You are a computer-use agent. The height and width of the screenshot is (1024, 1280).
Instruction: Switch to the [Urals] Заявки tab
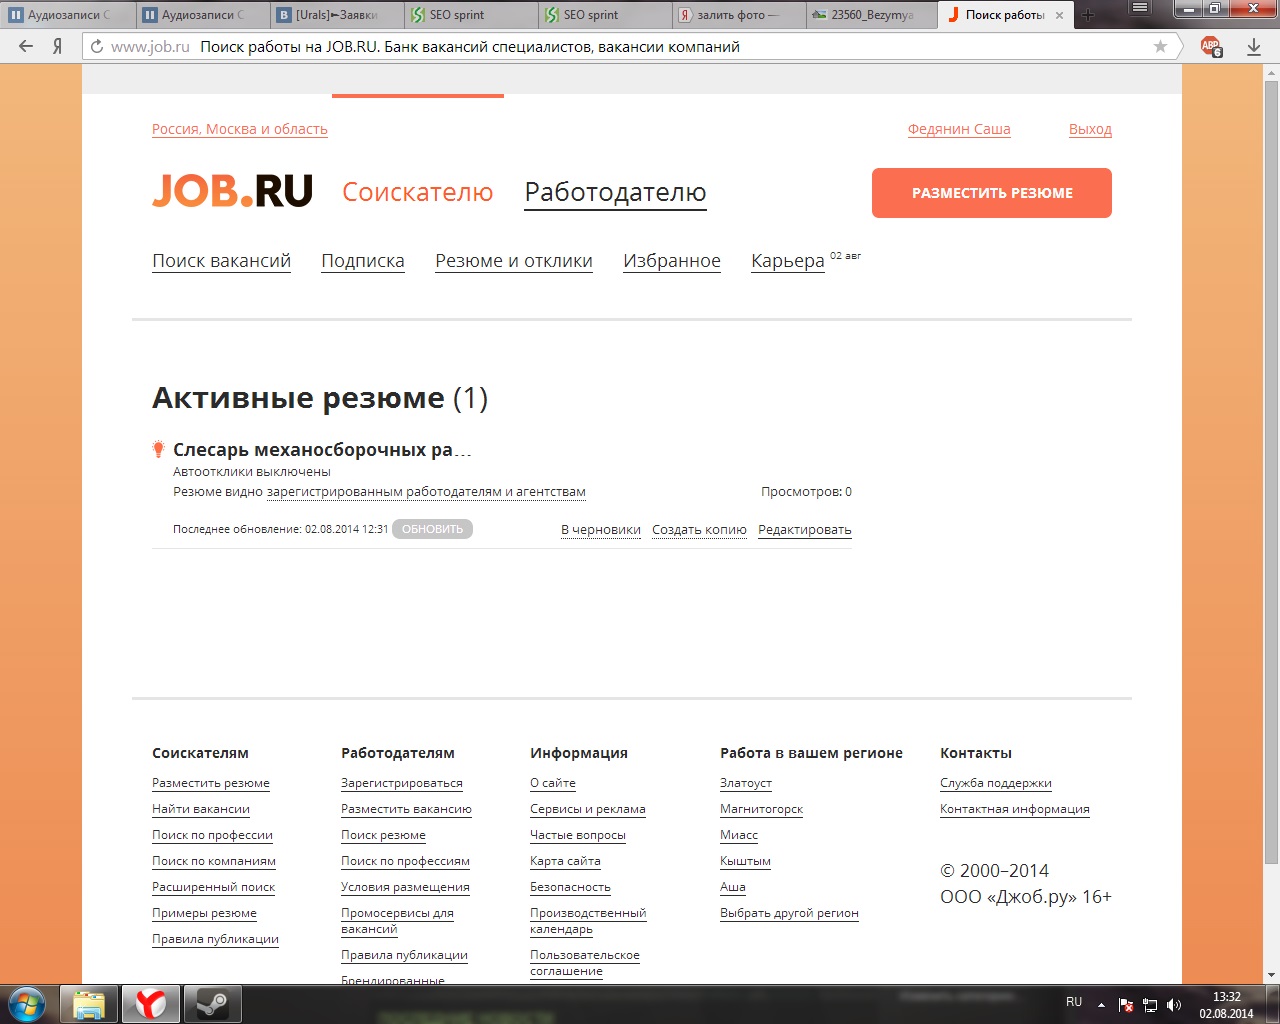point(337,15)
